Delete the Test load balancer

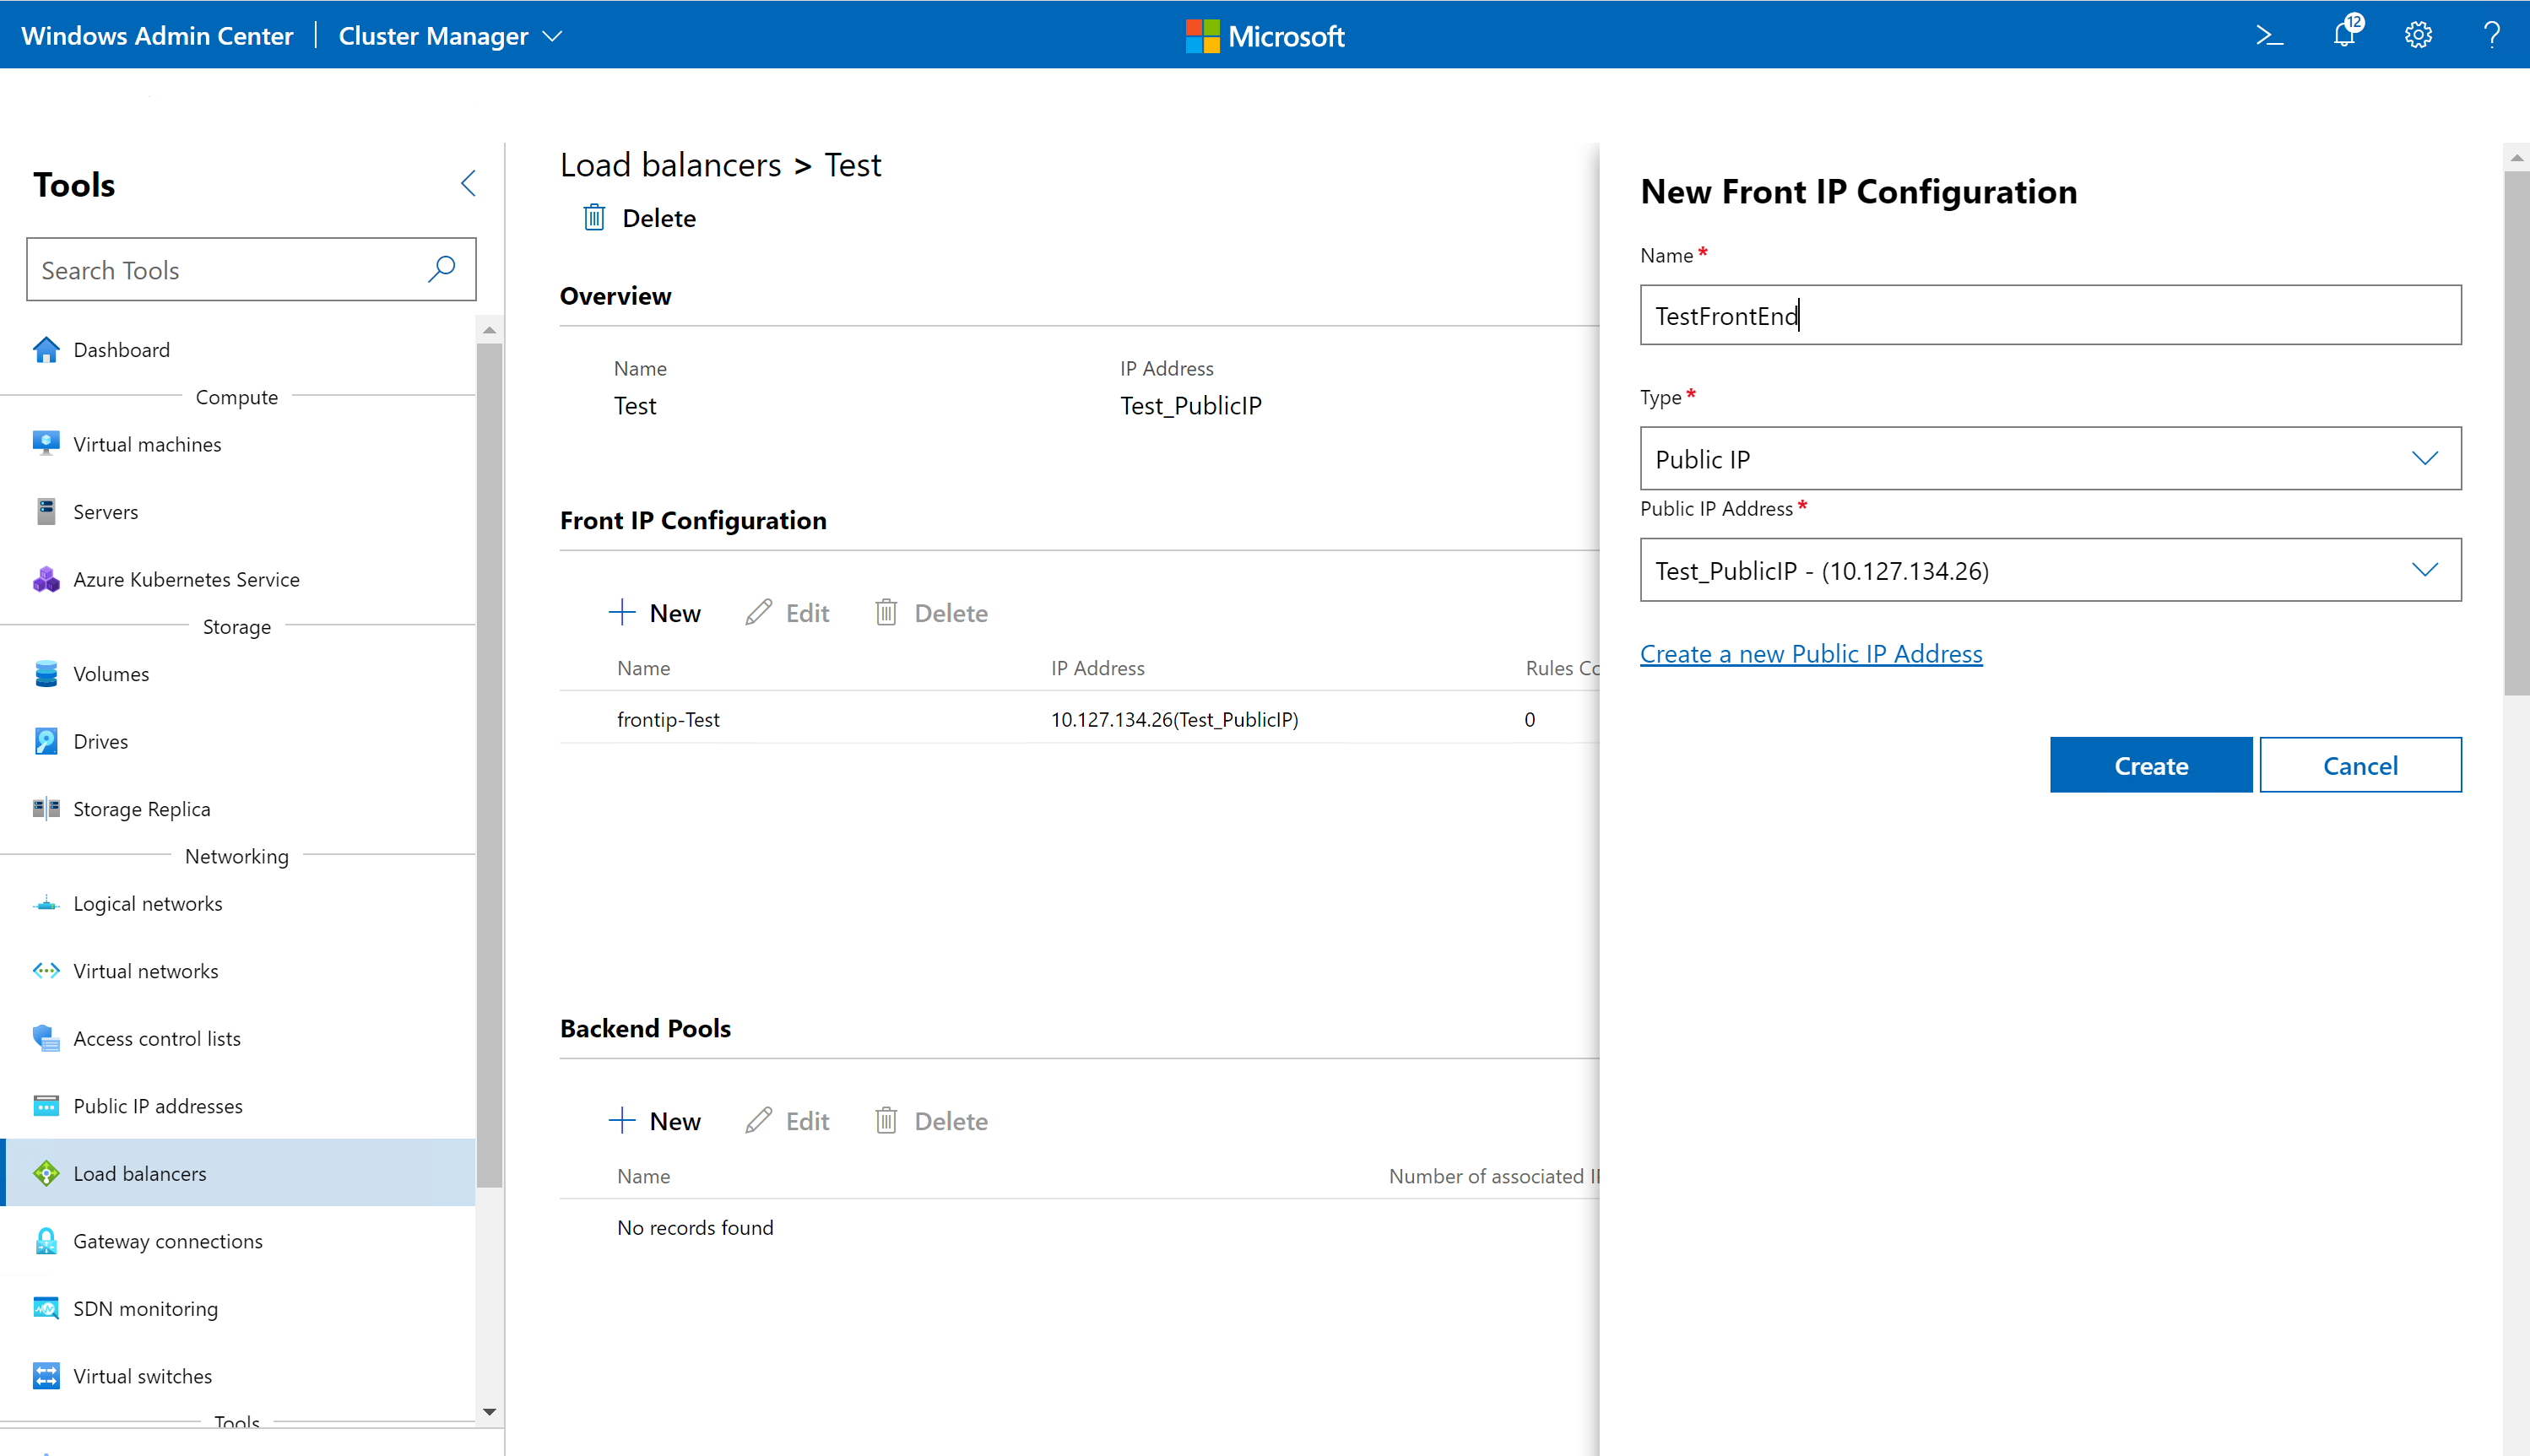pos(639,218)
